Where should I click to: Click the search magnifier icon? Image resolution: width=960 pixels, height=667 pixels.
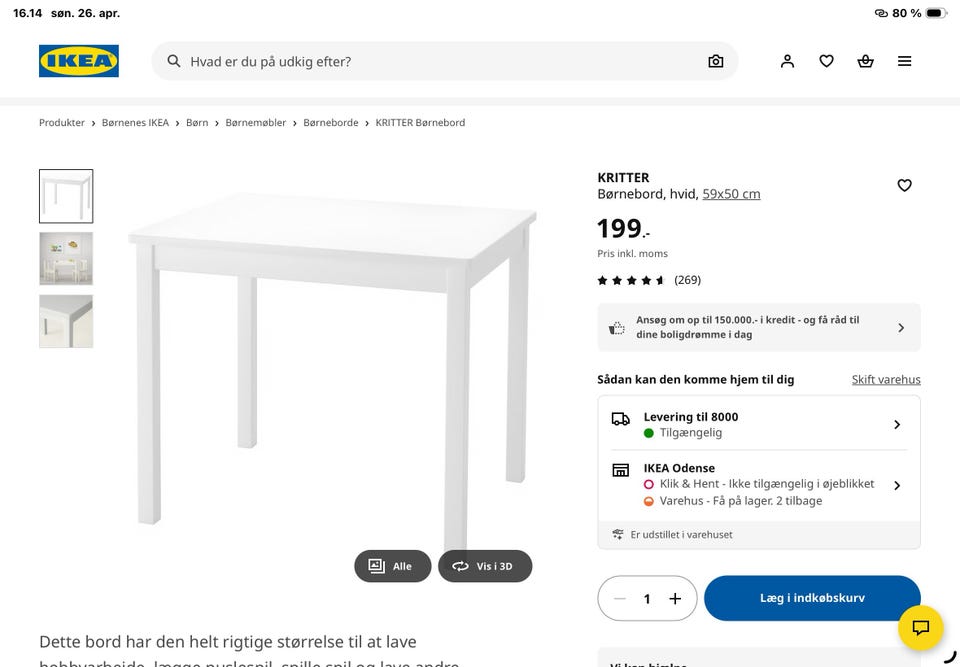(174, 61)
